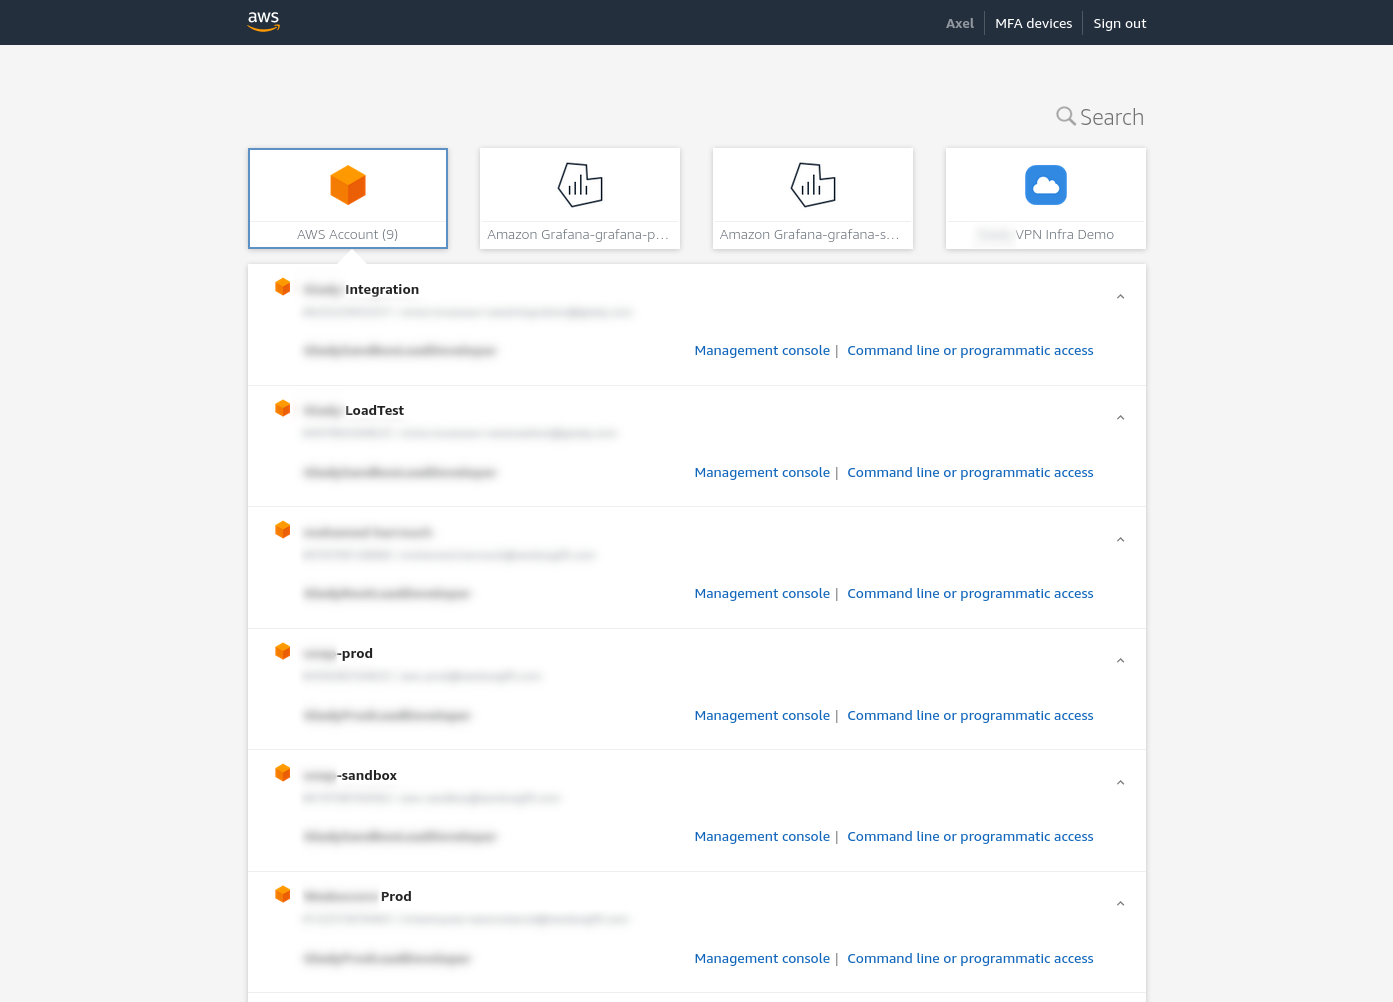This screenshot has width=1393, height=1002.
Task: Collapse the -prod account row
Action: click(1120, 661)
